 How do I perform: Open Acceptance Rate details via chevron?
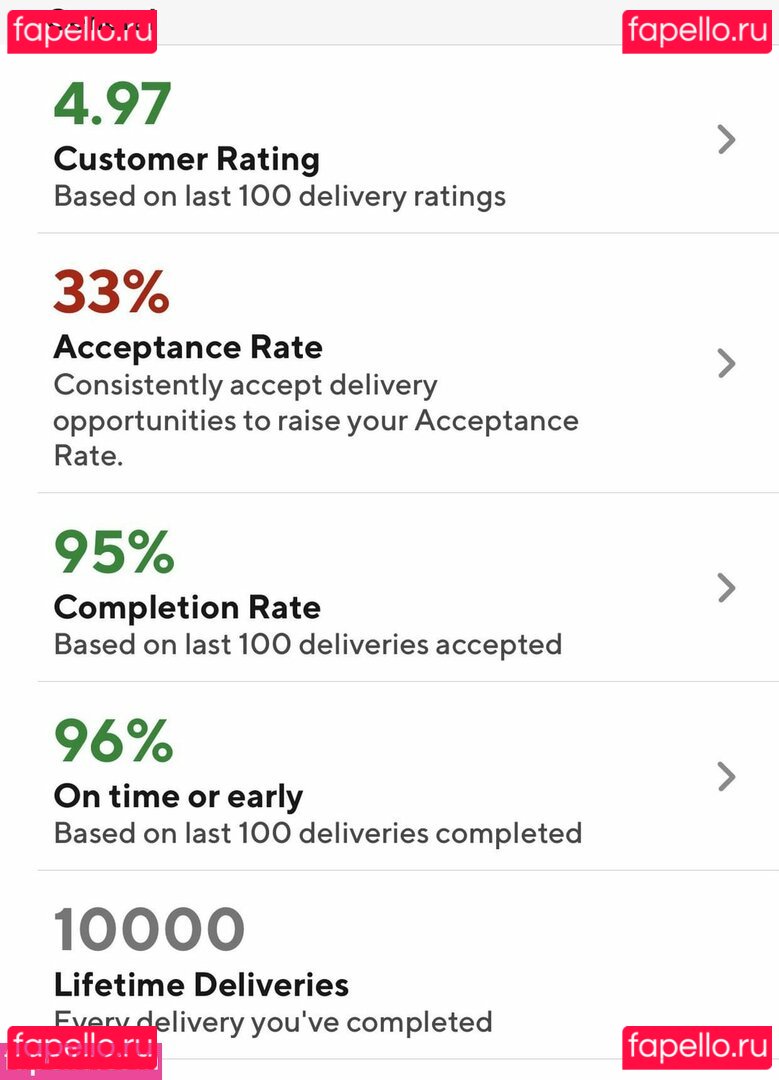(x=727, y=363)
